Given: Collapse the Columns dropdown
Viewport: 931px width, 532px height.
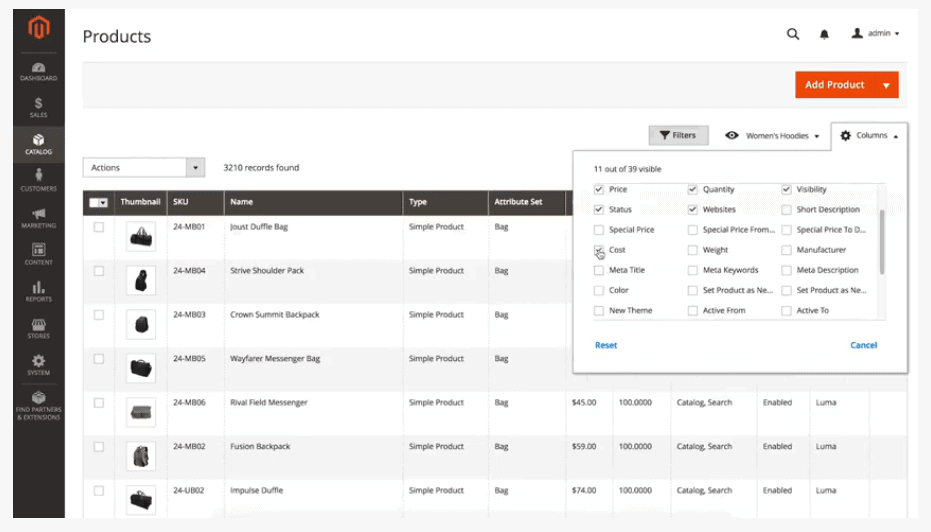Looking at the screenshot, I should (869, 135).
